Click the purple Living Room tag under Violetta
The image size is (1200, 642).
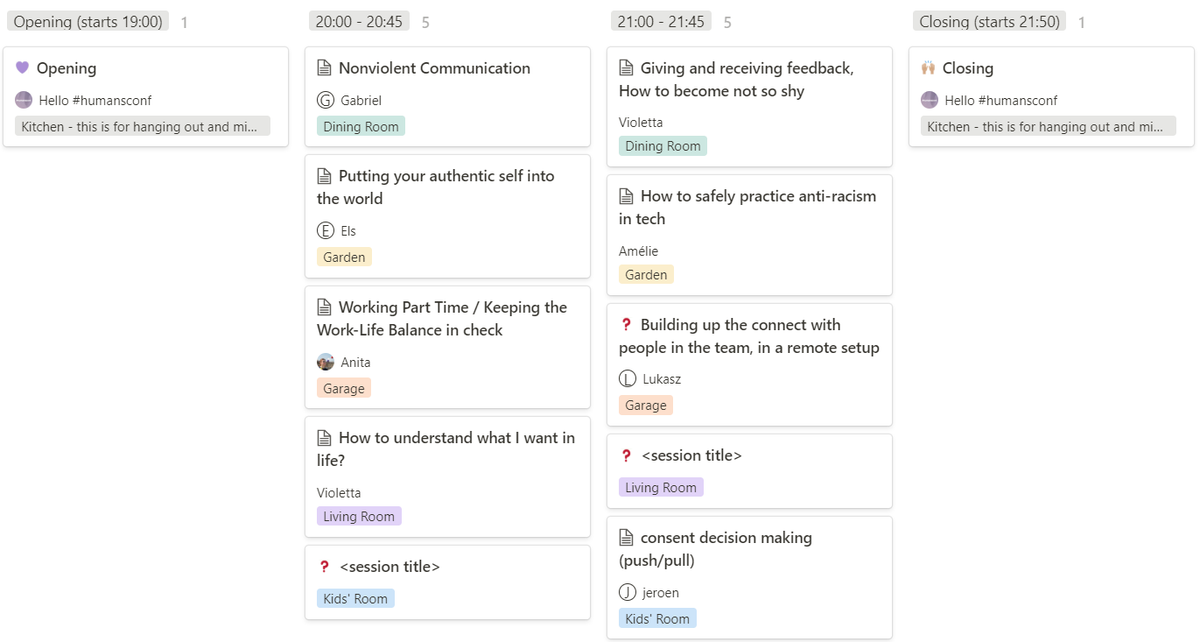click(x=359, y=517)
